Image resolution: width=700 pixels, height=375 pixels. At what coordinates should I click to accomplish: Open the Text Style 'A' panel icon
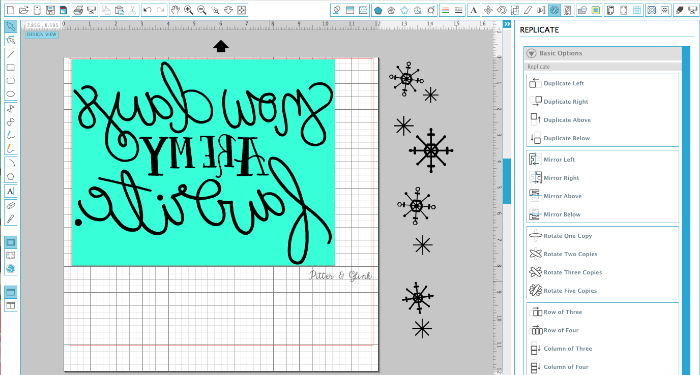click(x=474, y=9)
